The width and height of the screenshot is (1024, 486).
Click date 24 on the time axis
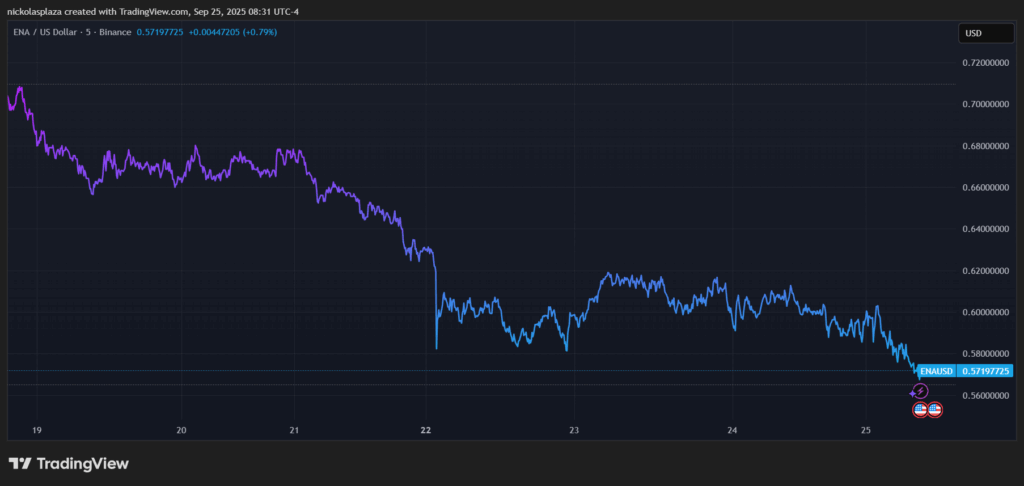(x=732, y=431)
